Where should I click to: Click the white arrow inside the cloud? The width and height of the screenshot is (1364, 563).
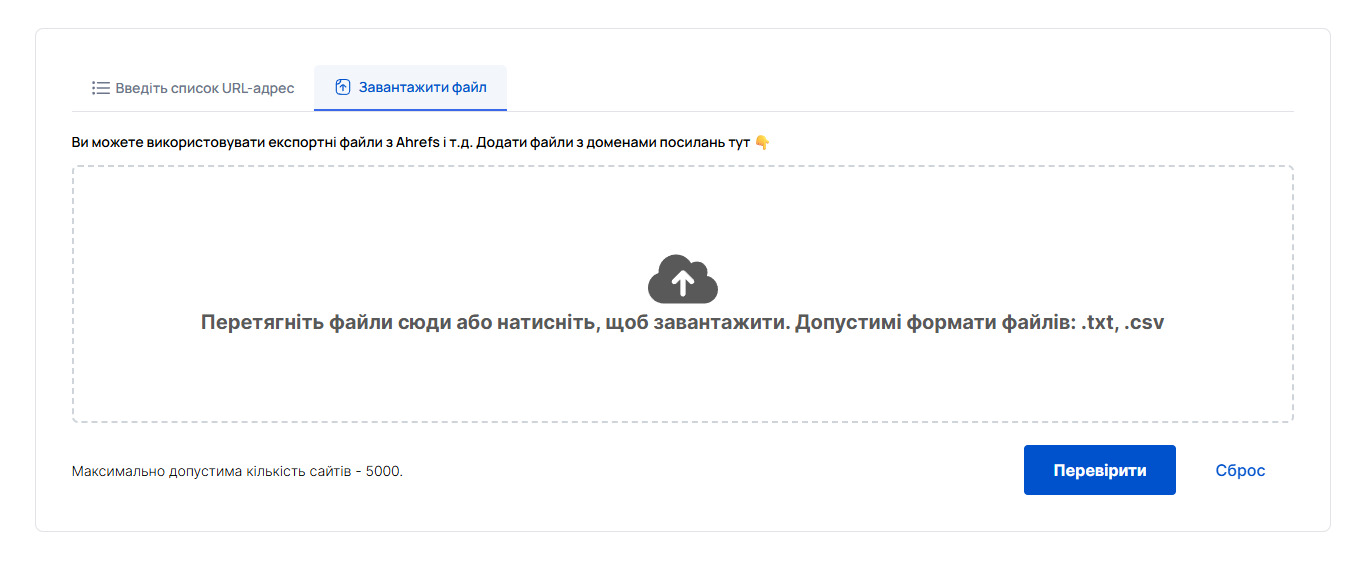pyautogui.click(x=683, y=283)
